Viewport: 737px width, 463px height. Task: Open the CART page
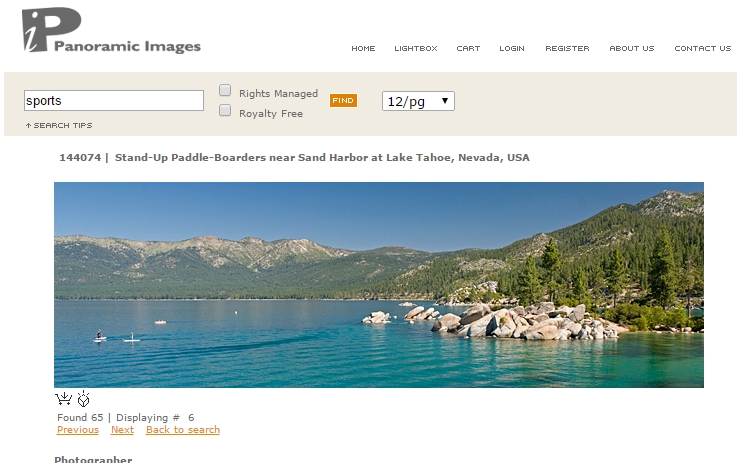[x=468, y=48]
